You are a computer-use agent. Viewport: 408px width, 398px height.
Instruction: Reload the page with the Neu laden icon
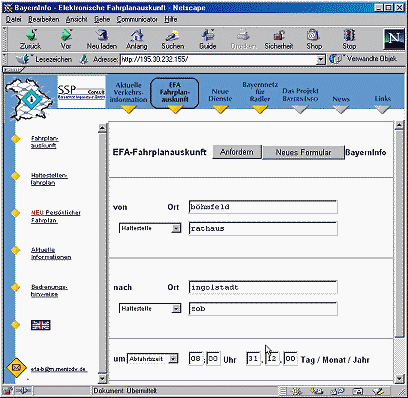tap(102, 35)
